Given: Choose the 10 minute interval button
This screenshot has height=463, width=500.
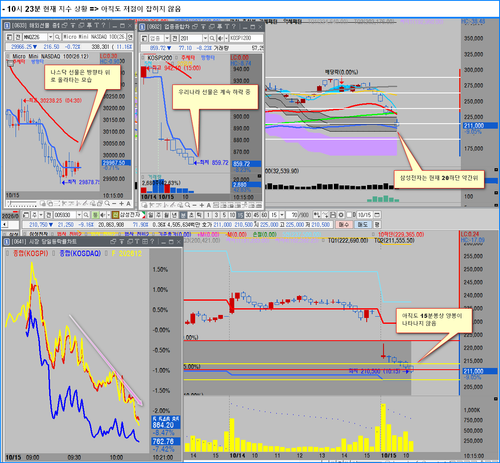Looking at the screenshot, I should (232, 215).
